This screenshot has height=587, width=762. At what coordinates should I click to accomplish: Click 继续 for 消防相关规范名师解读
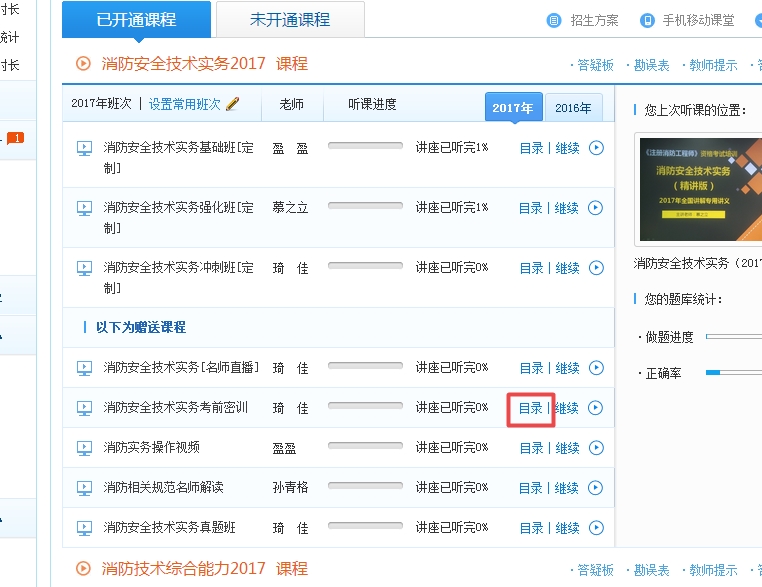(x=567, y=488)
